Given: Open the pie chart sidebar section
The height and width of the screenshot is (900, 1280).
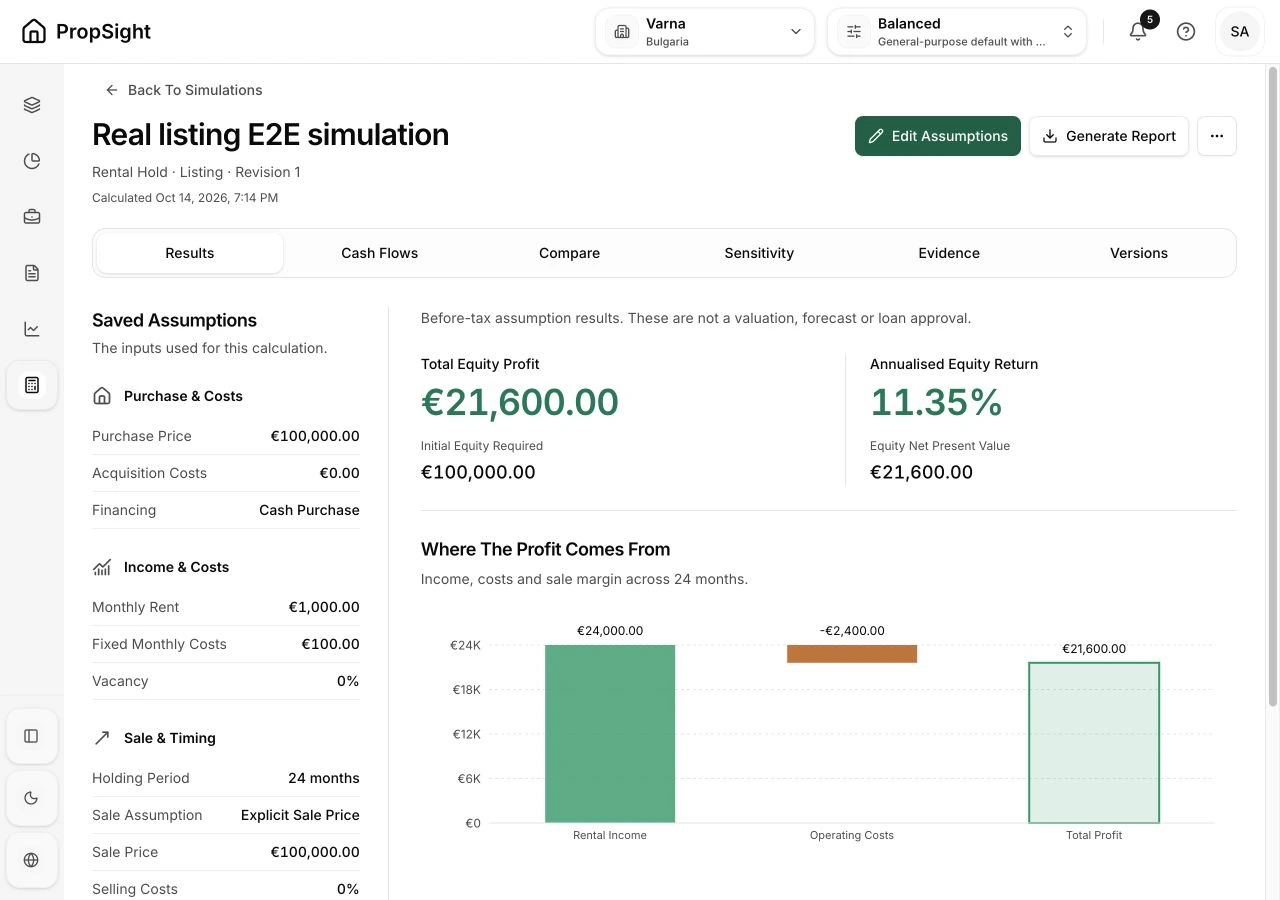Looking at the screenshot, I should pos(32,161).
